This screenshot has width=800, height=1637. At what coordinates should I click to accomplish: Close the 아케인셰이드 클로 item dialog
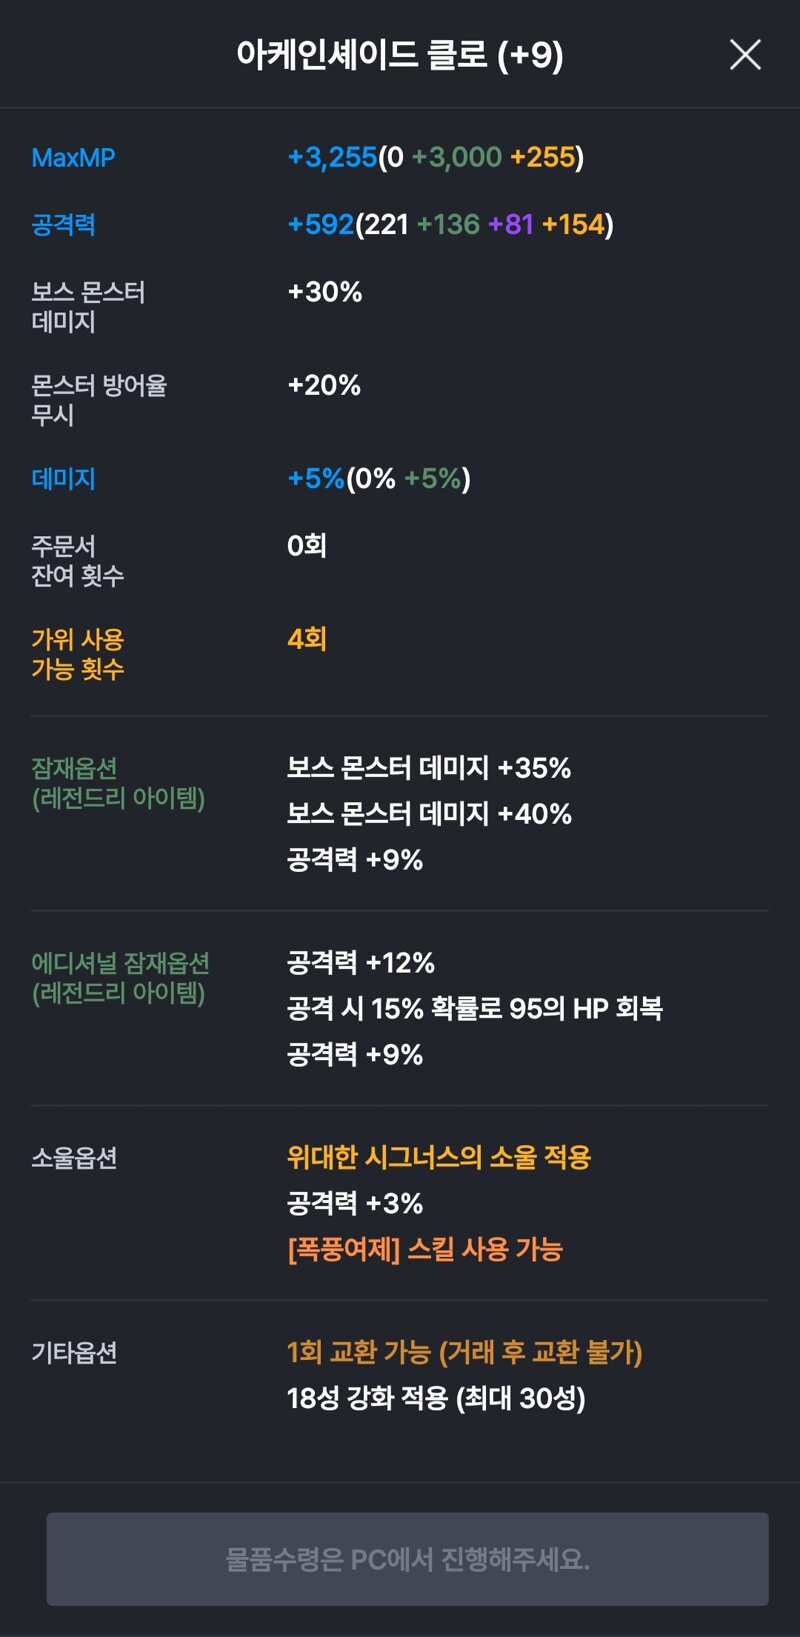(745, 55)
